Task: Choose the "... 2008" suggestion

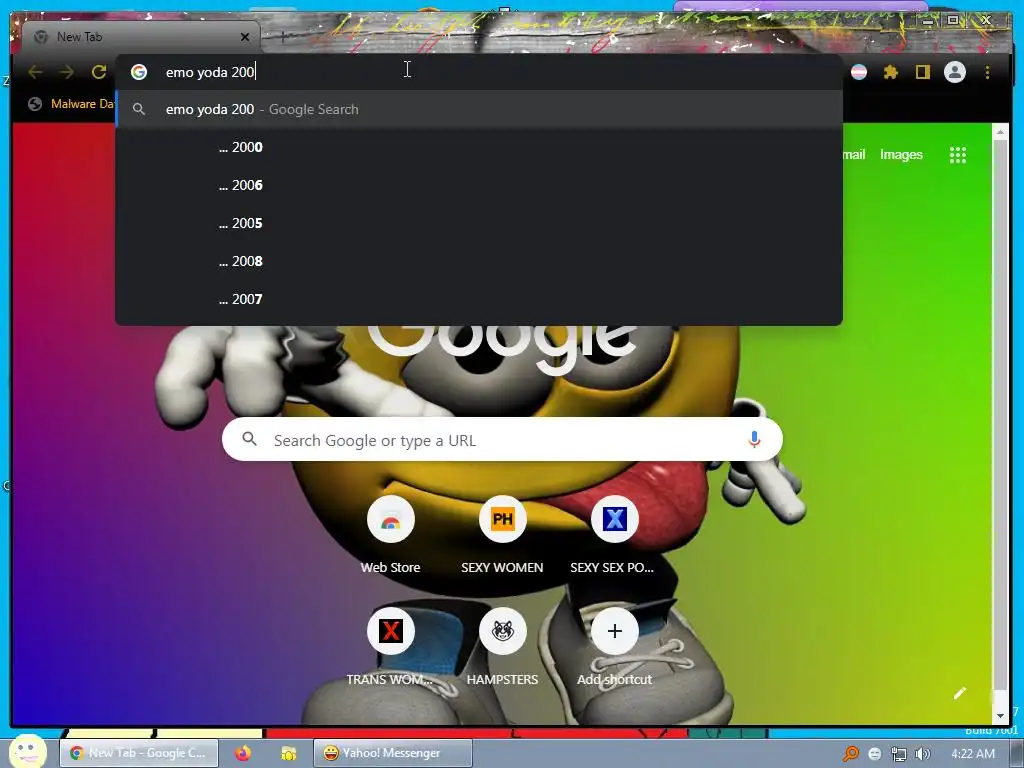Action: click(x=479, y=261)
